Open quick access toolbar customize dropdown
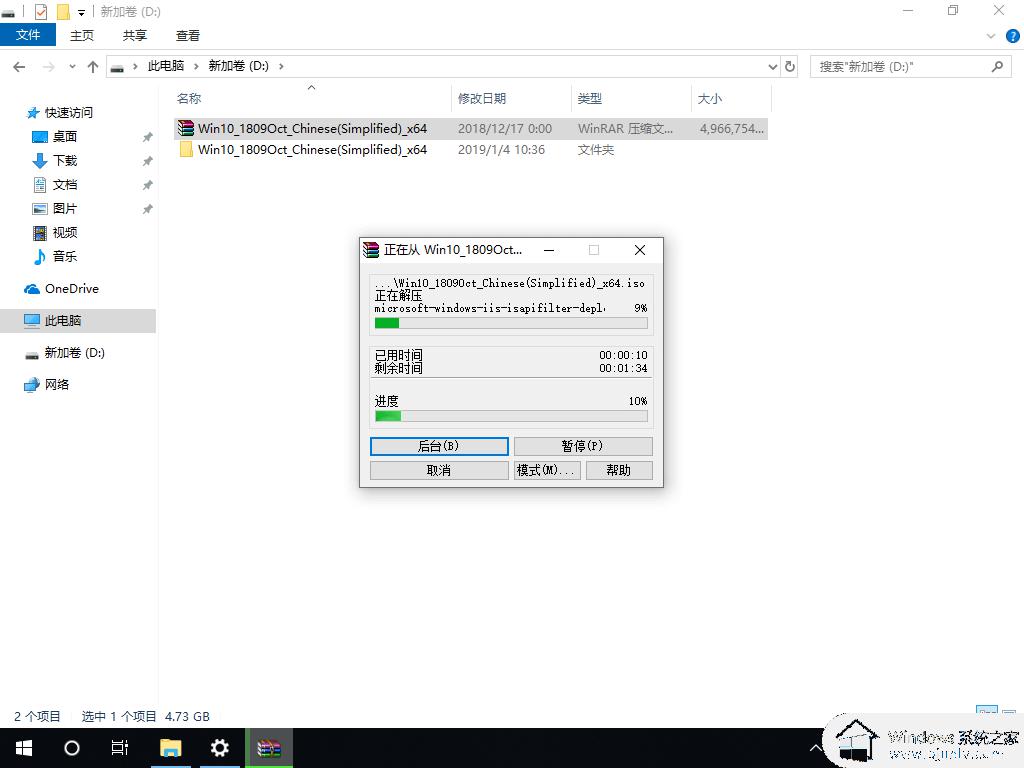This screenshot has height=768, width=1024. click(x=82, y=12)
